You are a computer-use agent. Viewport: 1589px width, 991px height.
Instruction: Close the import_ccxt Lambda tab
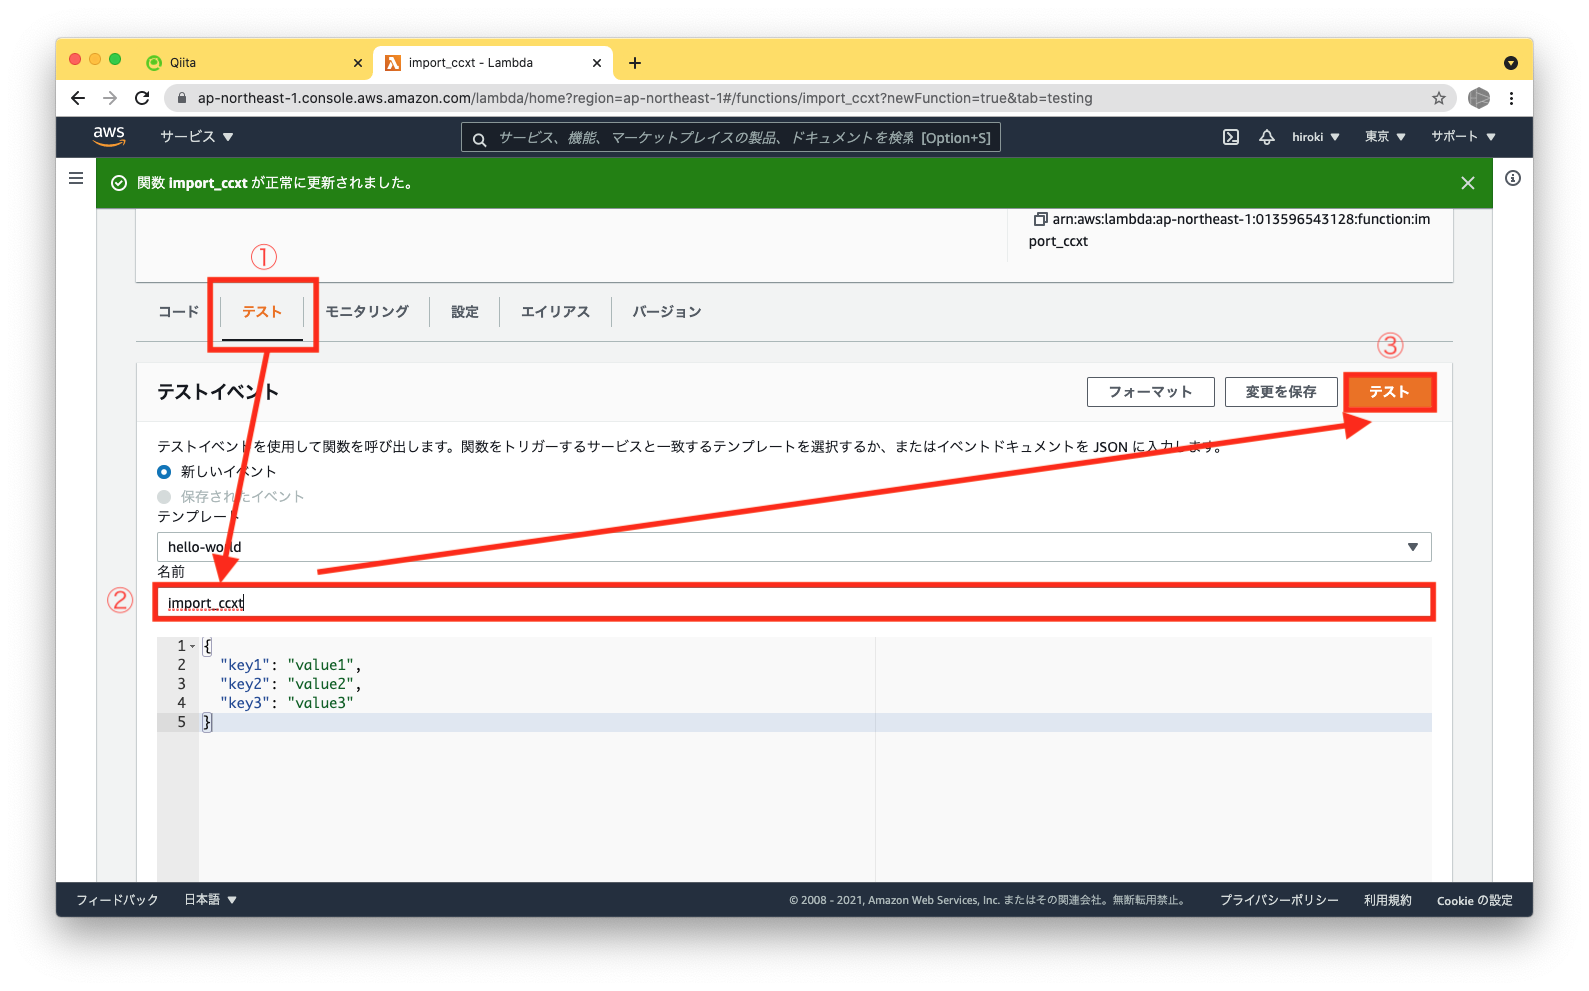[x=597, y=63]
